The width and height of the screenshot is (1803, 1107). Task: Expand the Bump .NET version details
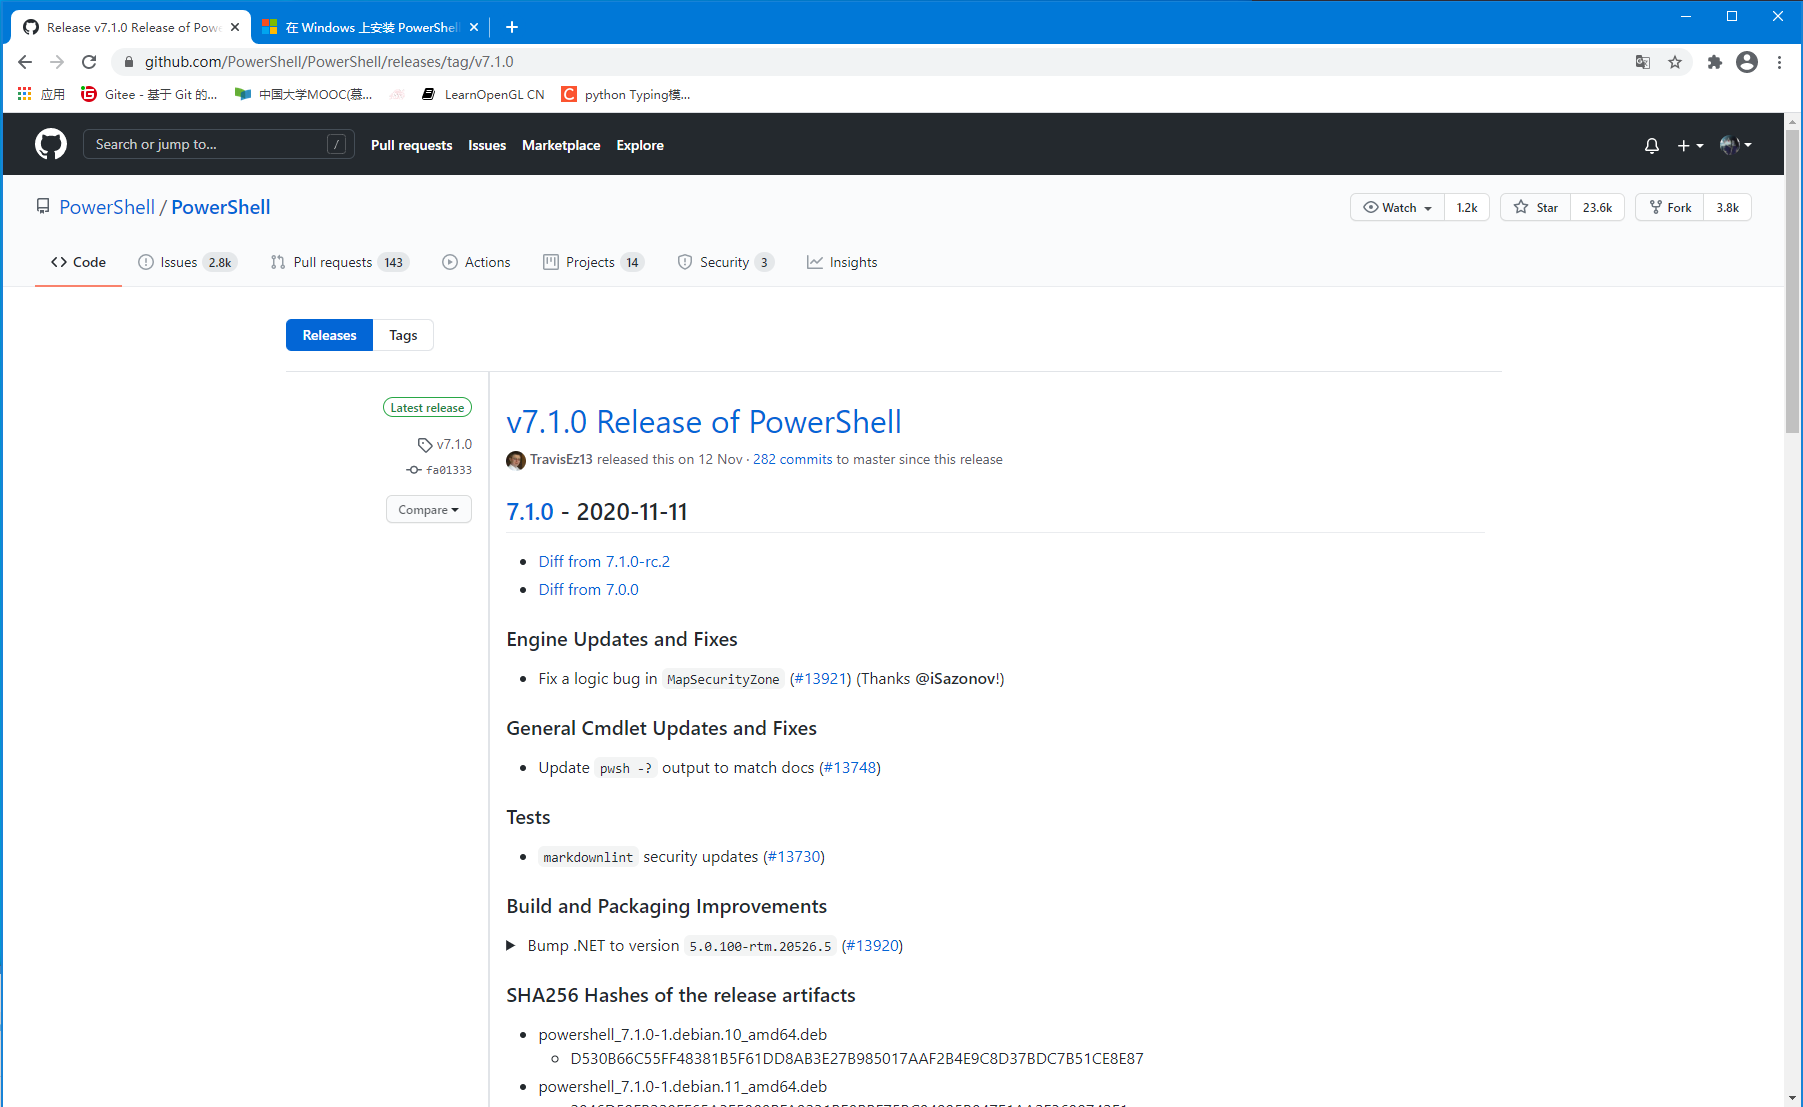point(511,945)
